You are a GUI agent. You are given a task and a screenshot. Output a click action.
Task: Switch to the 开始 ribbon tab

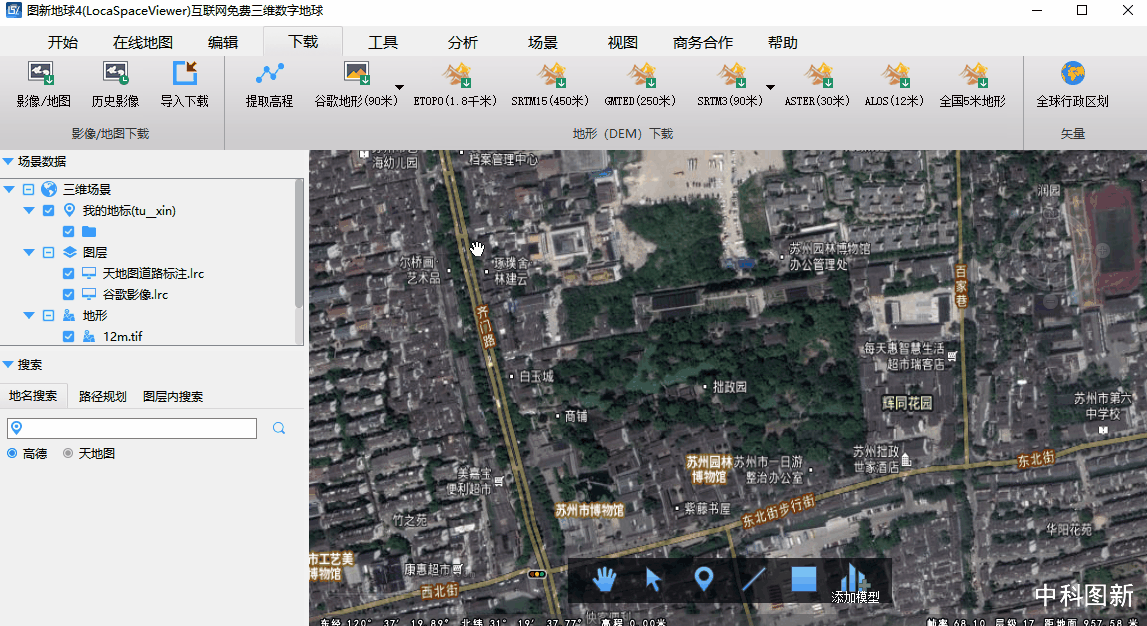tap(63, 42)
